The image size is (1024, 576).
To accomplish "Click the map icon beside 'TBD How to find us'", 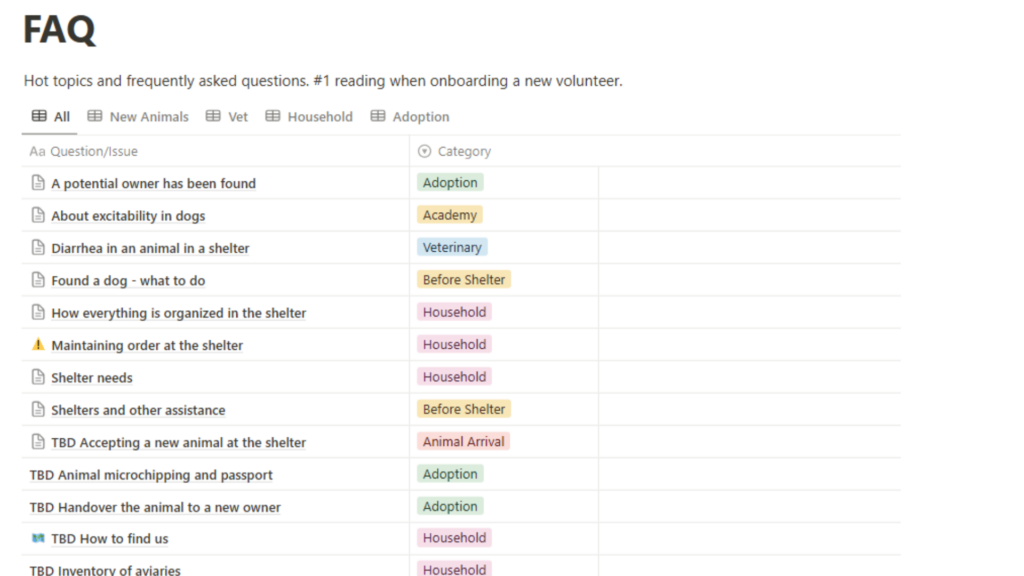I will click(x=38, y=538).
